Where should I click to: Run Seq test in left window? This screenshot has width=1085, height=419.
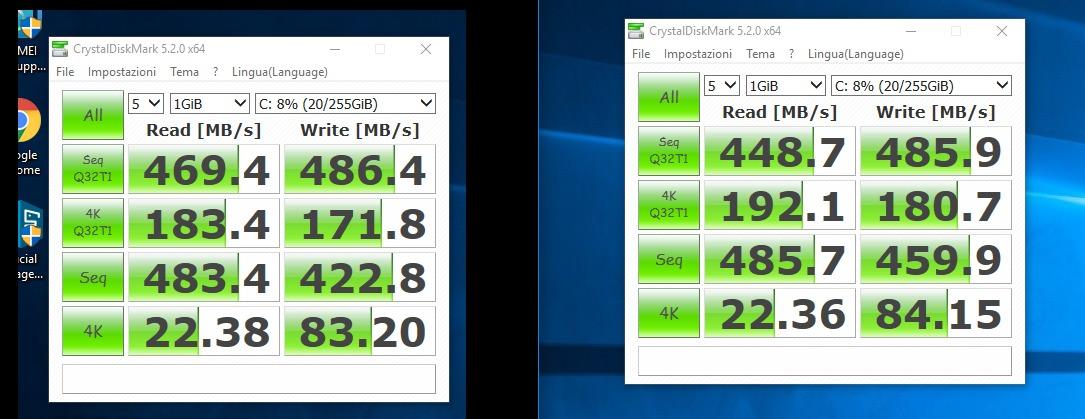pyautogui.click(x=93, y=277)
